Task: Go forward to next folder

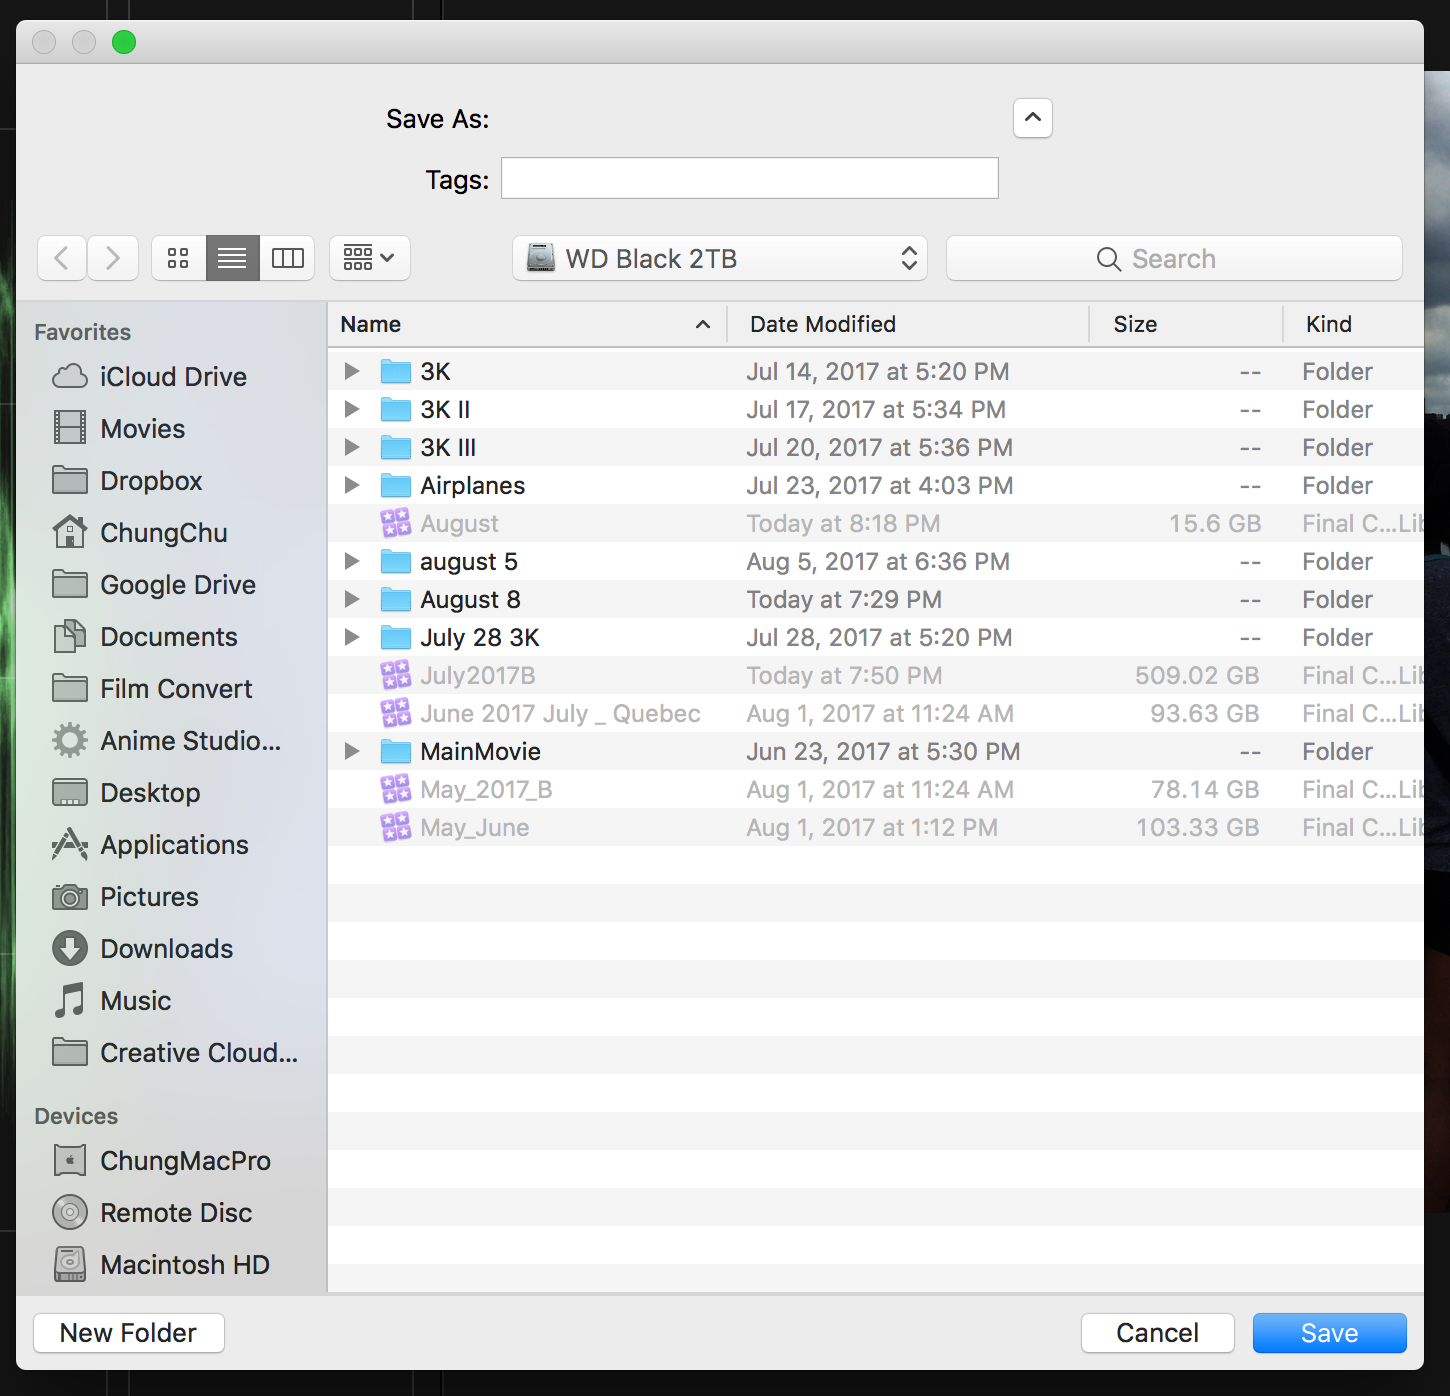Action: click(x=113, y=258)
